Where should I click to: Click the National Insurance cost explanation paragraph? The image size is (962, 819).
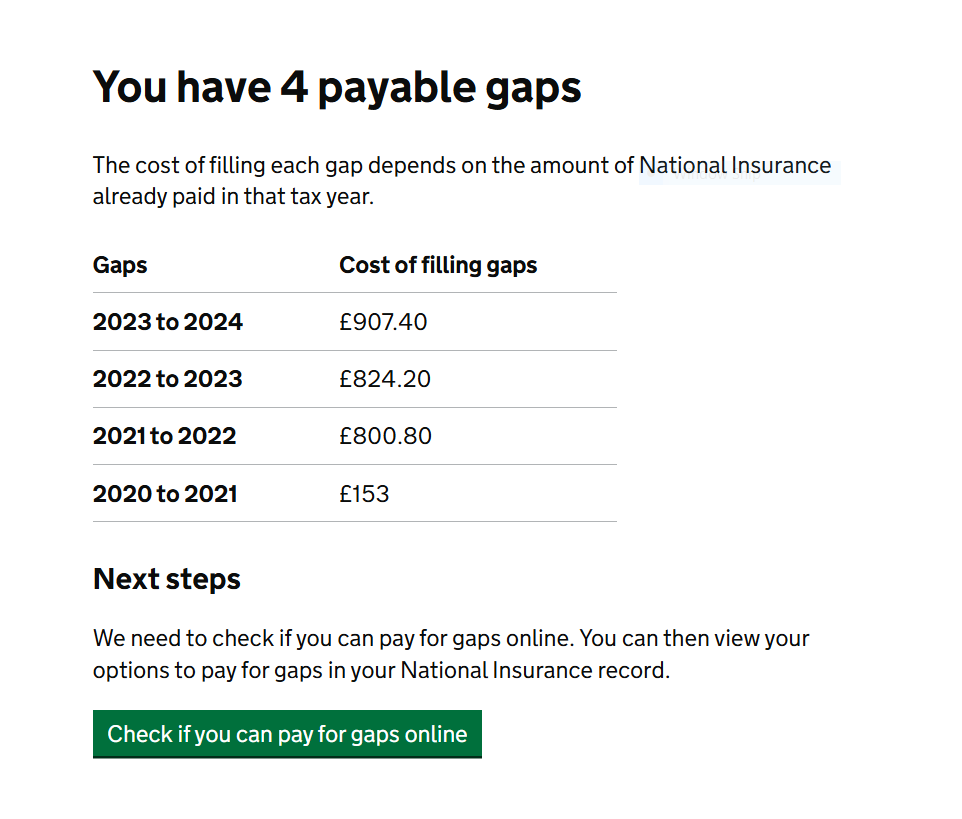click(x=462, y=181)
